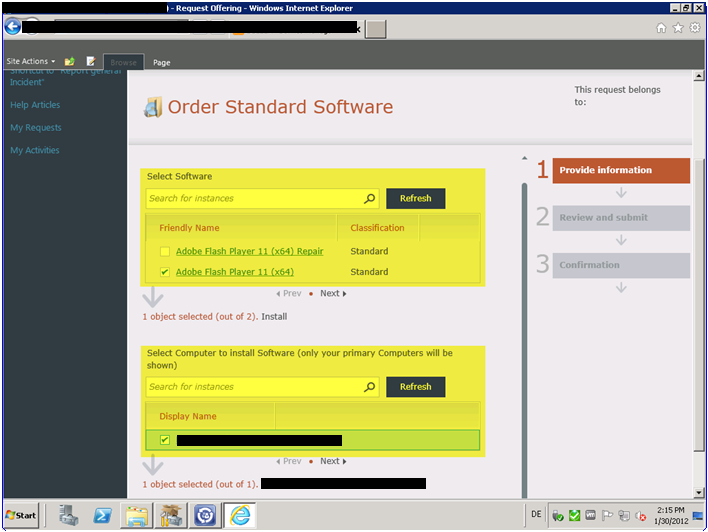The image size is (708, 532).
Task: Click the Edit Page icon
Action: pos(91,62)
